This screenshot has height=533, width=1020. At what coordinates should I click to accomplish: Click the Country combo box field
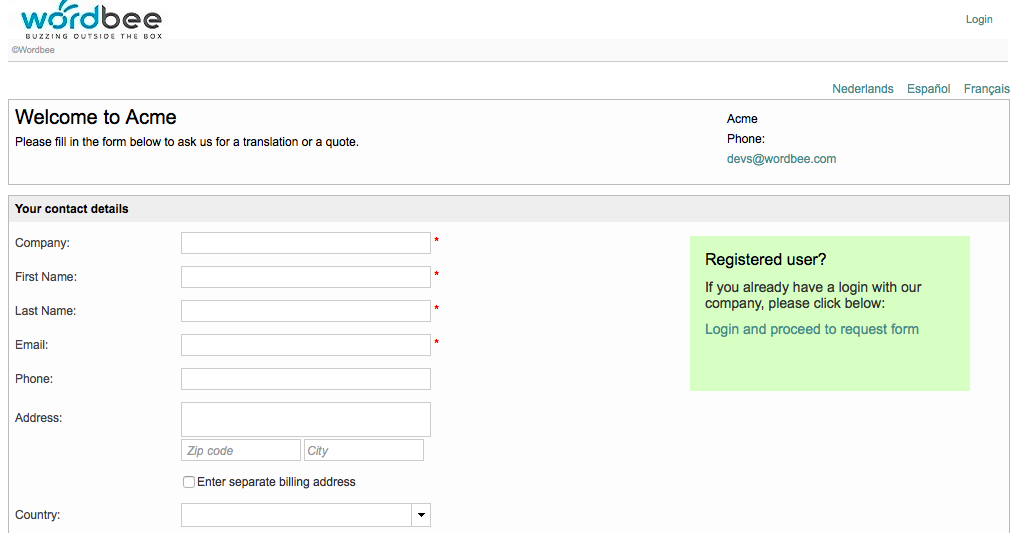296,515
